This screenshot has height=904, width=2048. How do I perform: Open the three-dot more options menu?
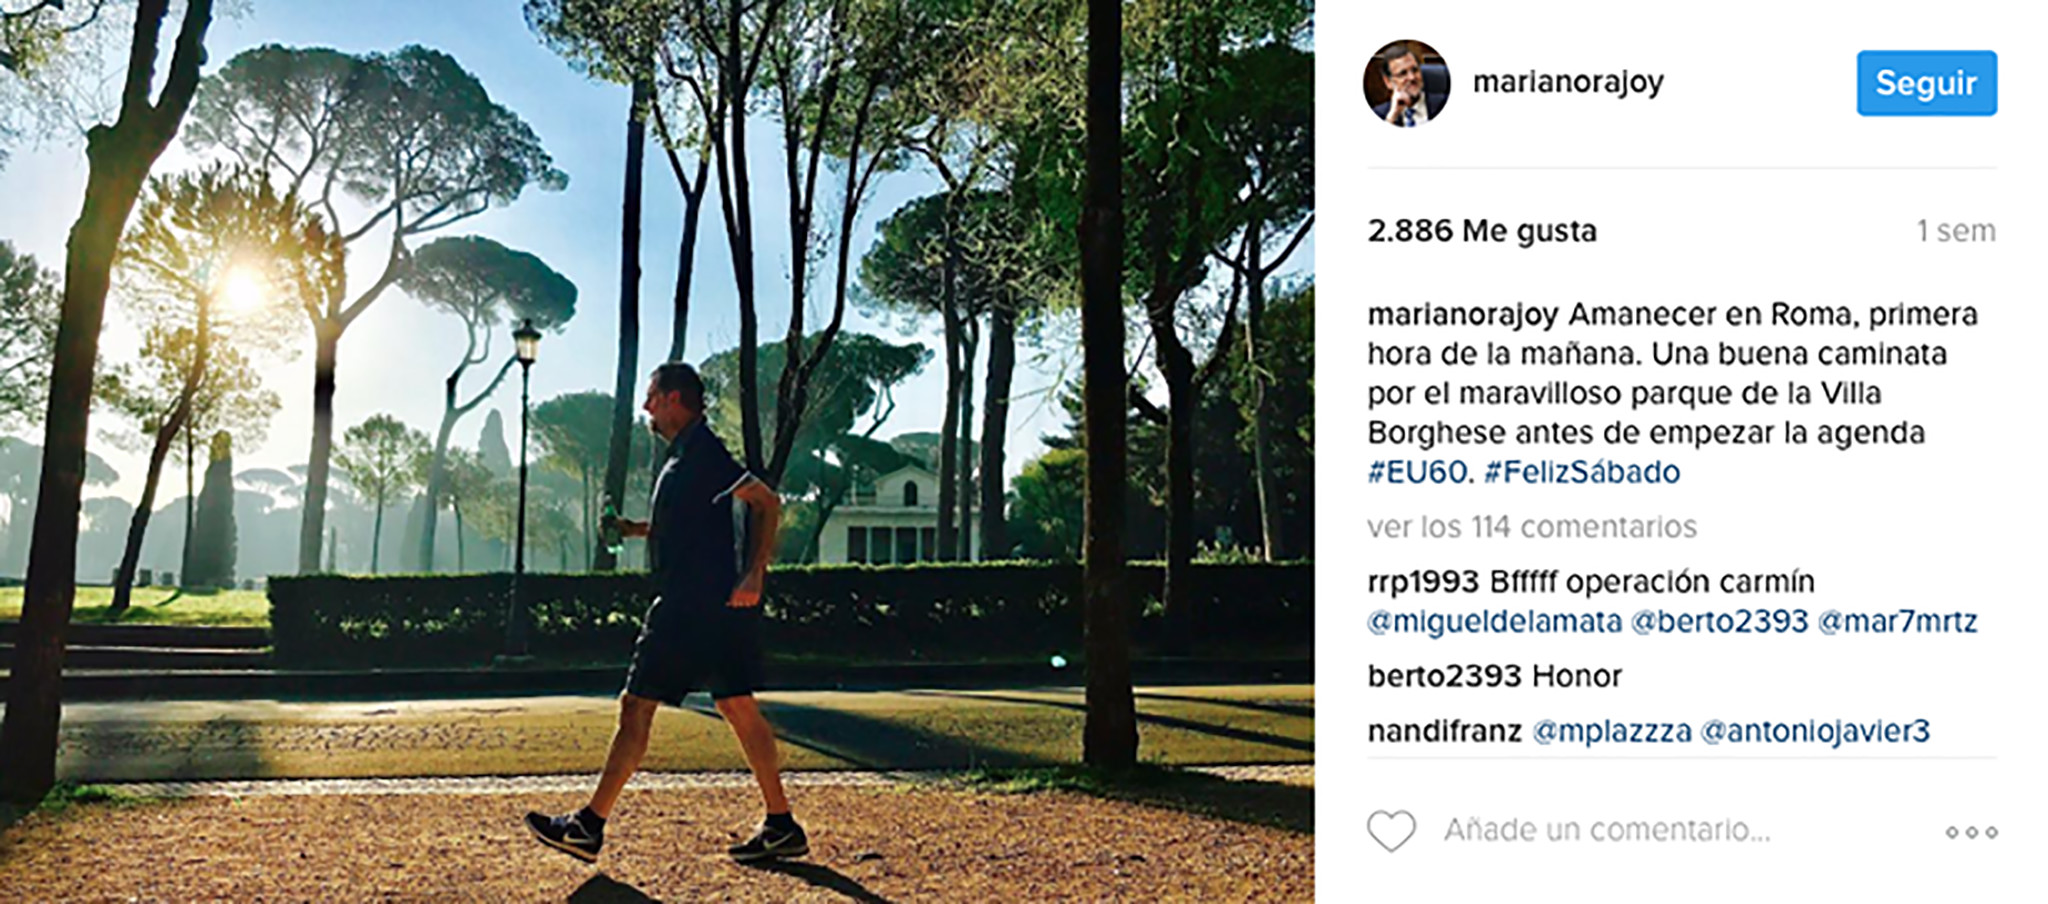tap(1971, 832)
